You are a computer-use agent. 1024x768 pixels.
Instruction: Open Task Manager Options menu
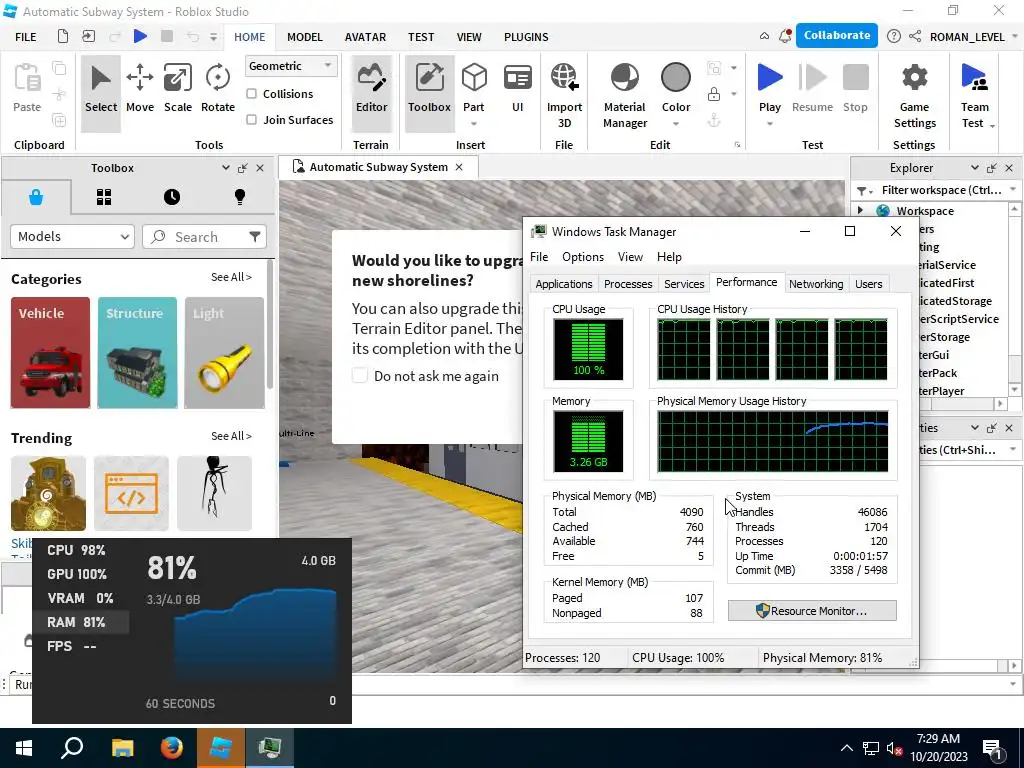pos(583,257)
